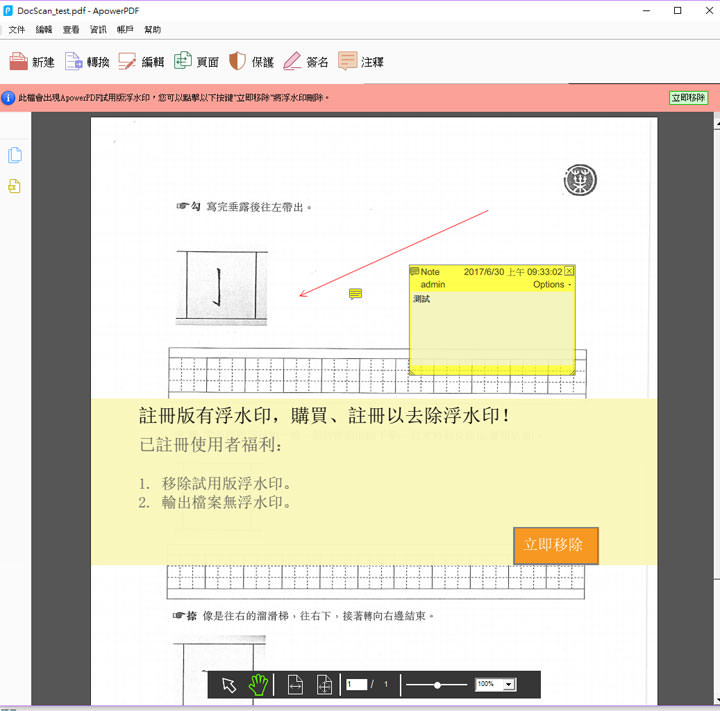Click the text 寫完垂露後往左帶出
Screen dimensions: 720x711
[255, 207]
